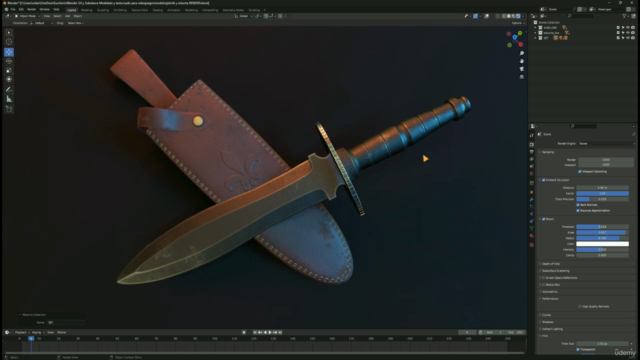
Task: Open the Edit menu
Action: 21,9
